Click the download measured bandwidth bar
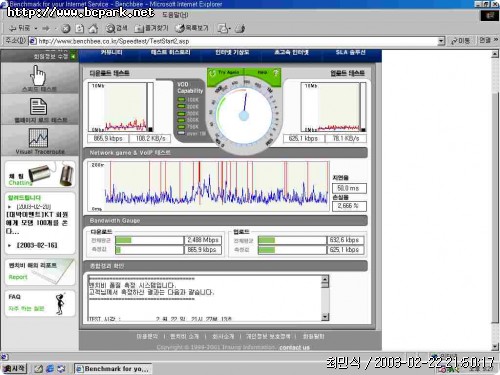 pos(149,250)
